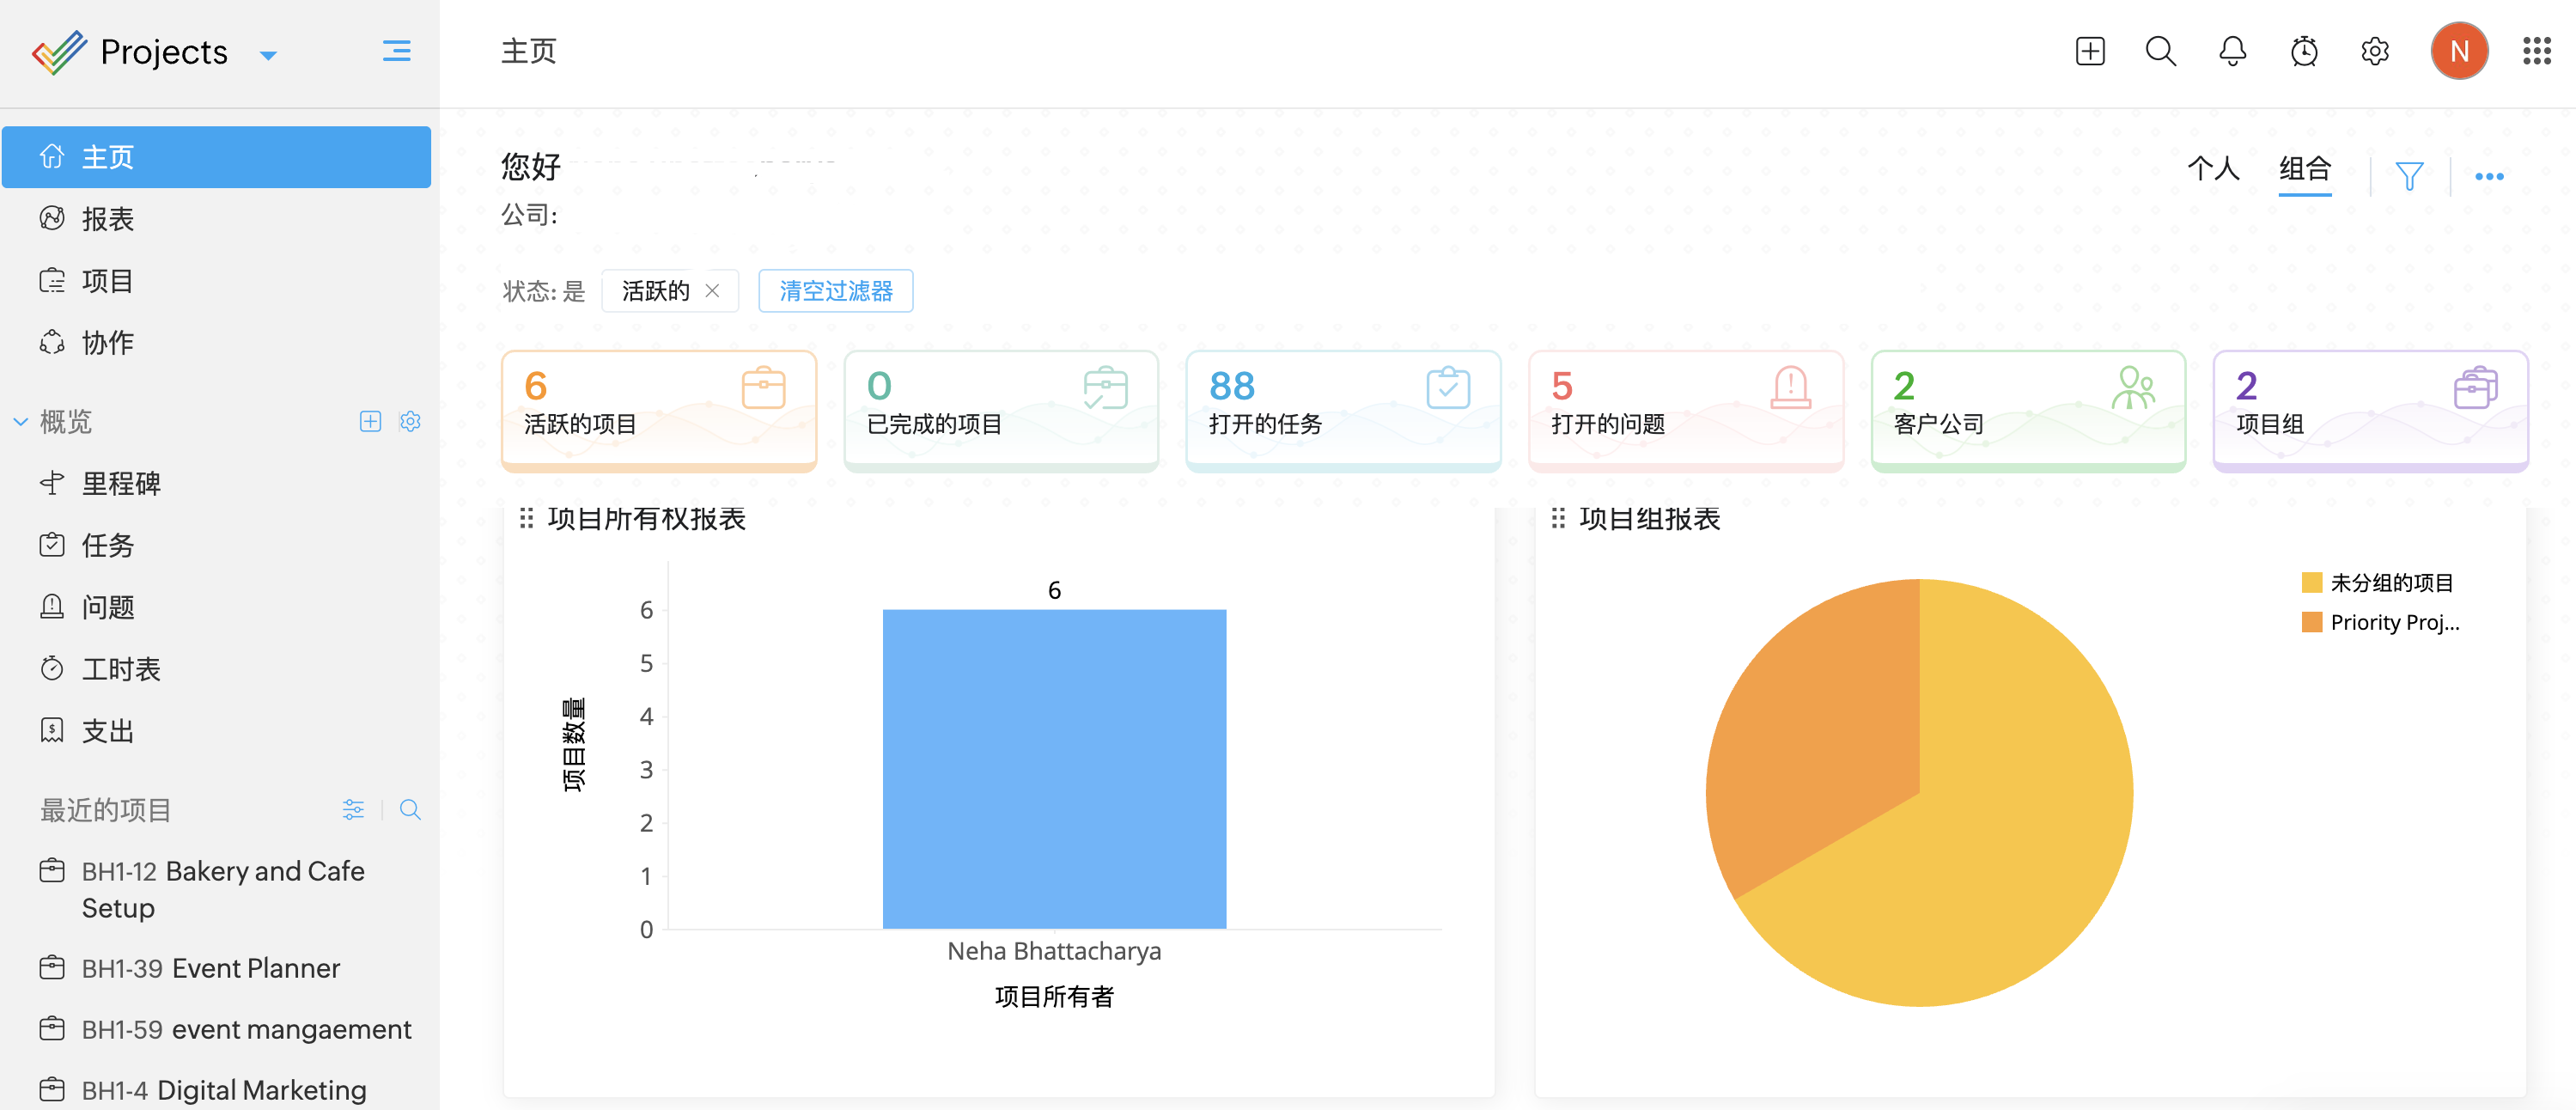
Task: Open the Projects dropdown arrow
Action: (x=268, y=55)
